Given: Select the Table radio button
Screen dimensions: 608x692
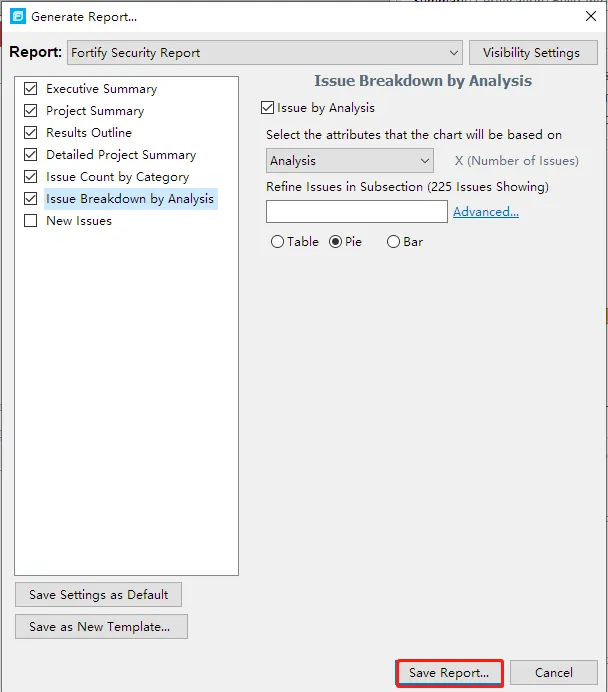Looking at the screenshot, I should (277, 242).
